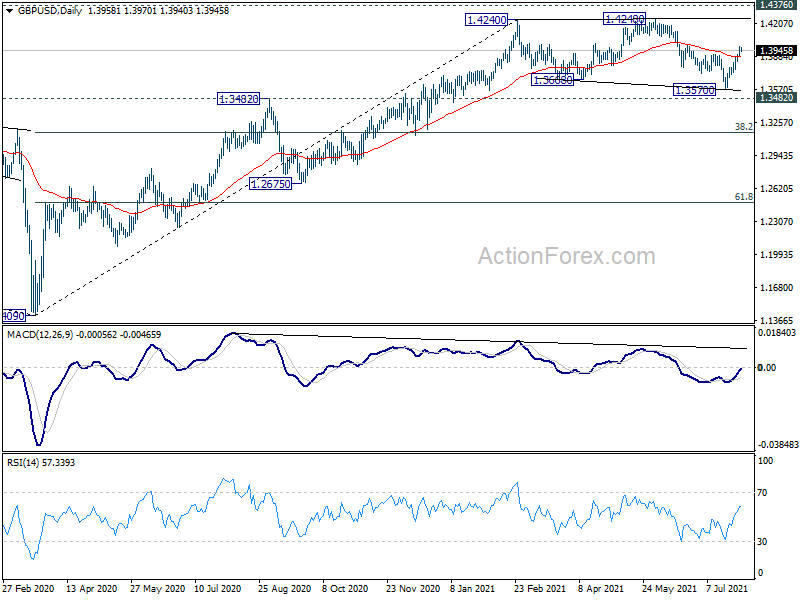This screenshot has width=800, height=600.
Task: Click the 8 Jan 2021 date label
Action: click(x=473, y=589)
